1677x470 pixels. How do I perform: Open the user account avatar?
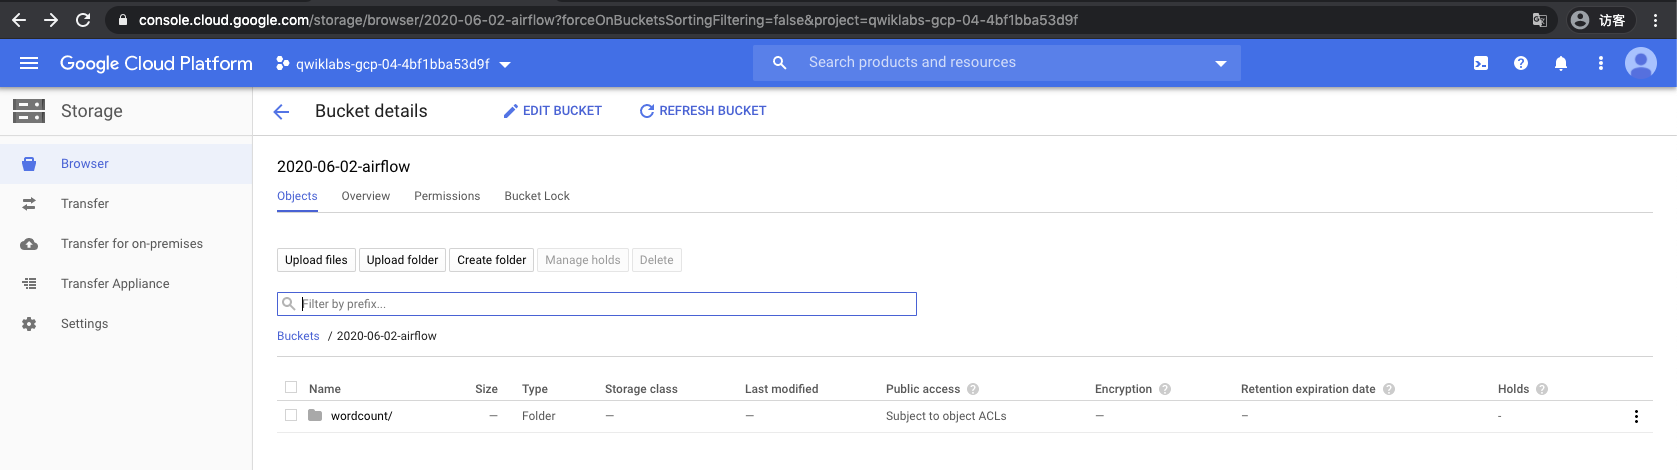1641,63
